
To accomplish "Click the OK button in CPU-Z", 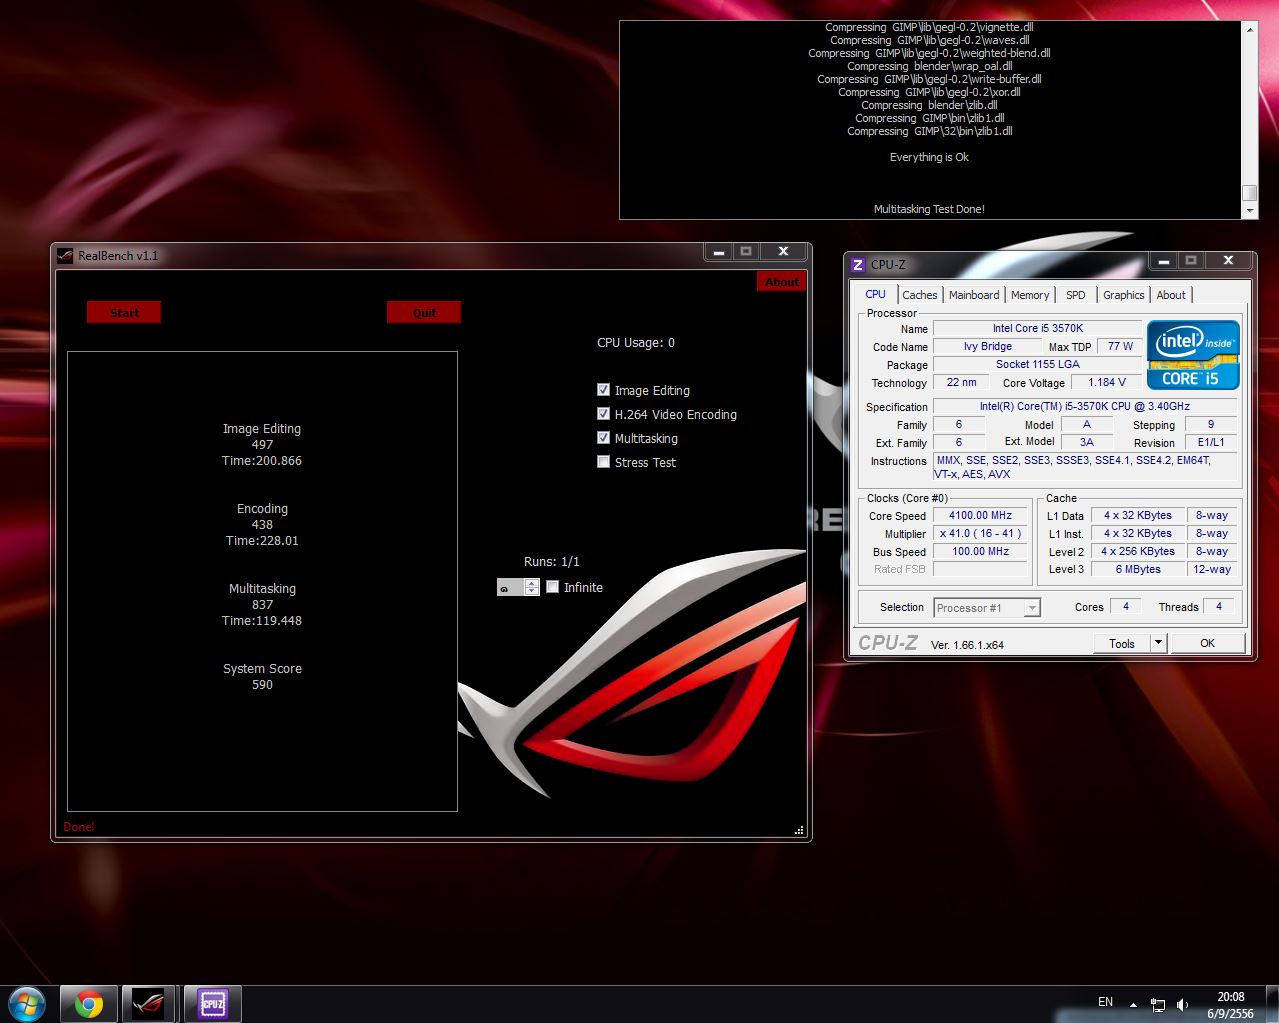I will (1207, 643).
